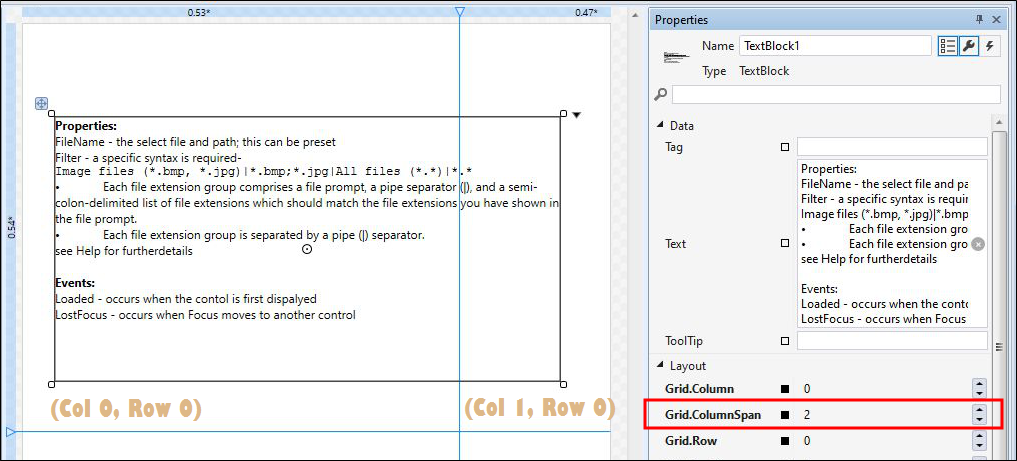Show event handlers with the lightning icon
The height and width of the screenshot is (461, 1017).
click(989, 45)
